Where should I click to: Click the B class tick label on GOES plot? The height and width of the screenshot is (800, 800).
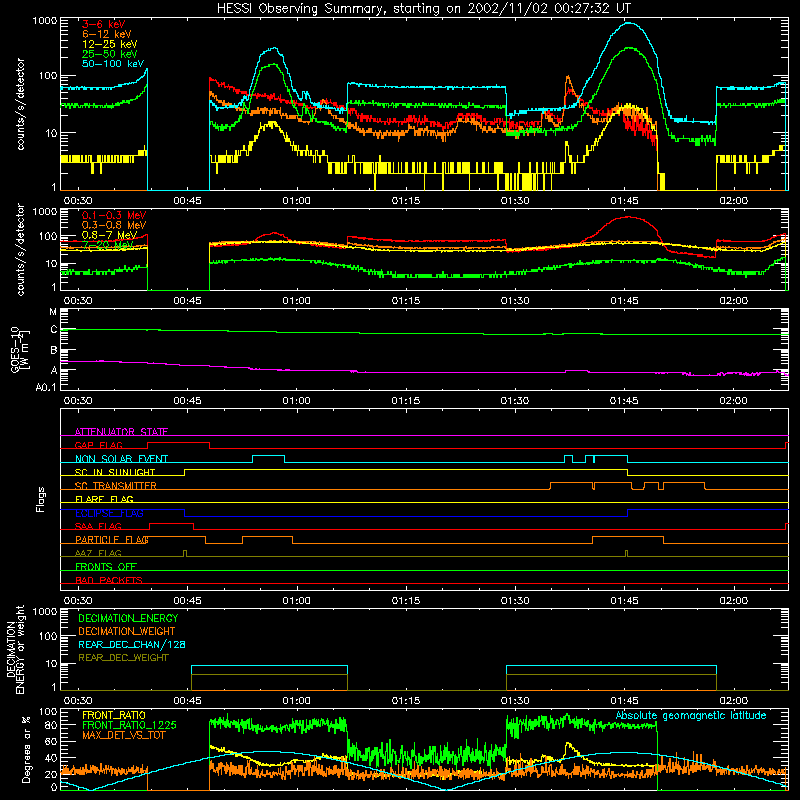pyautogui.click(x=54, y=351)
